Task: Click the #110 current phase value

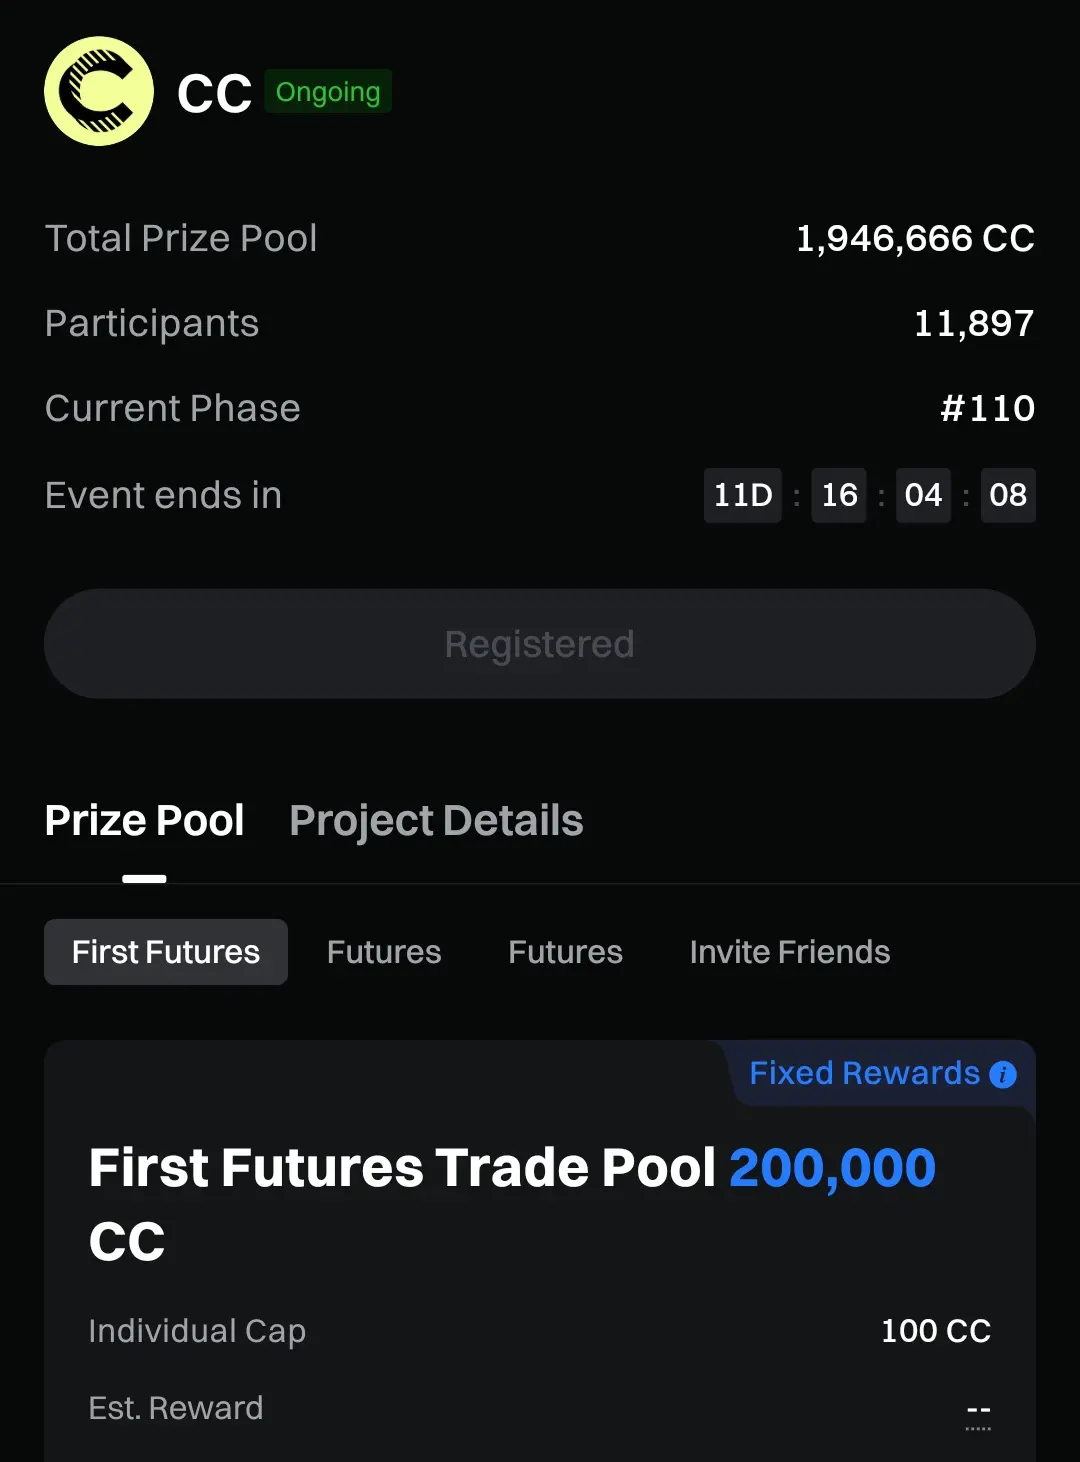Action: click(987, 408)
